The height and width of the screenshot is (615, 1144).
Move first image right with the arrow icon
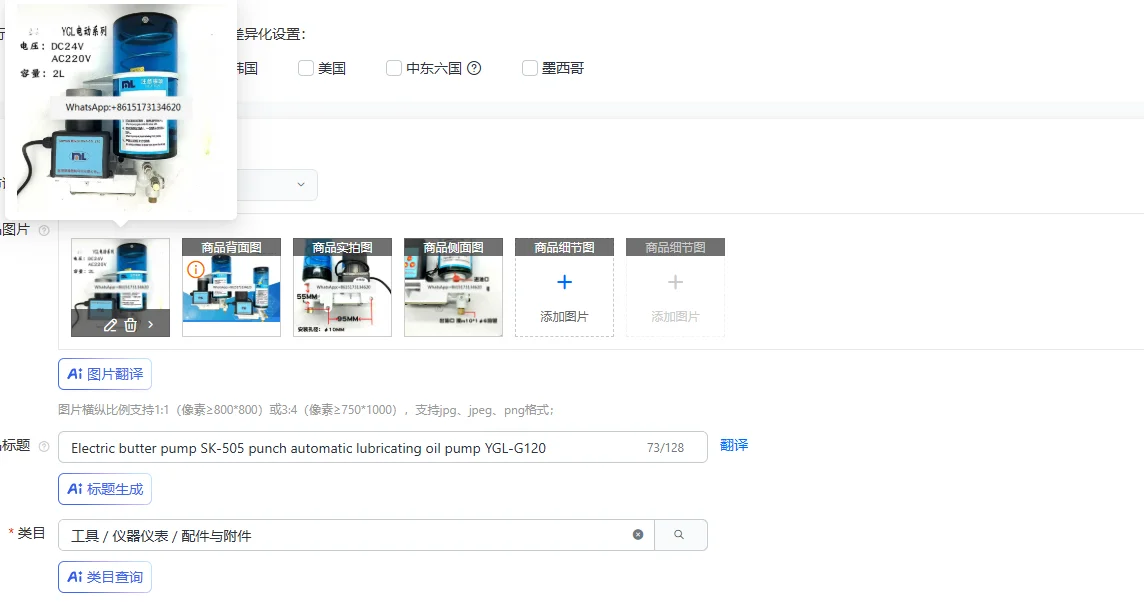[150, 325]
